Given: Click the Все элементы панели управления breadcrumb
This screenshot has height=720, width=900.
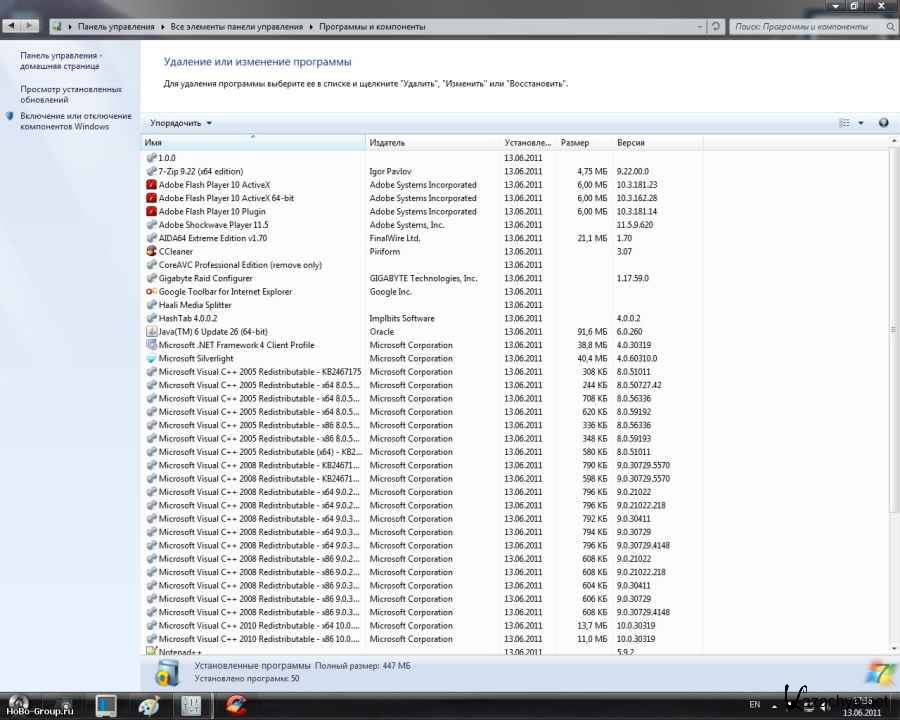Looking at the screenshot, I should pyautogui.click(x=237, y=26).
